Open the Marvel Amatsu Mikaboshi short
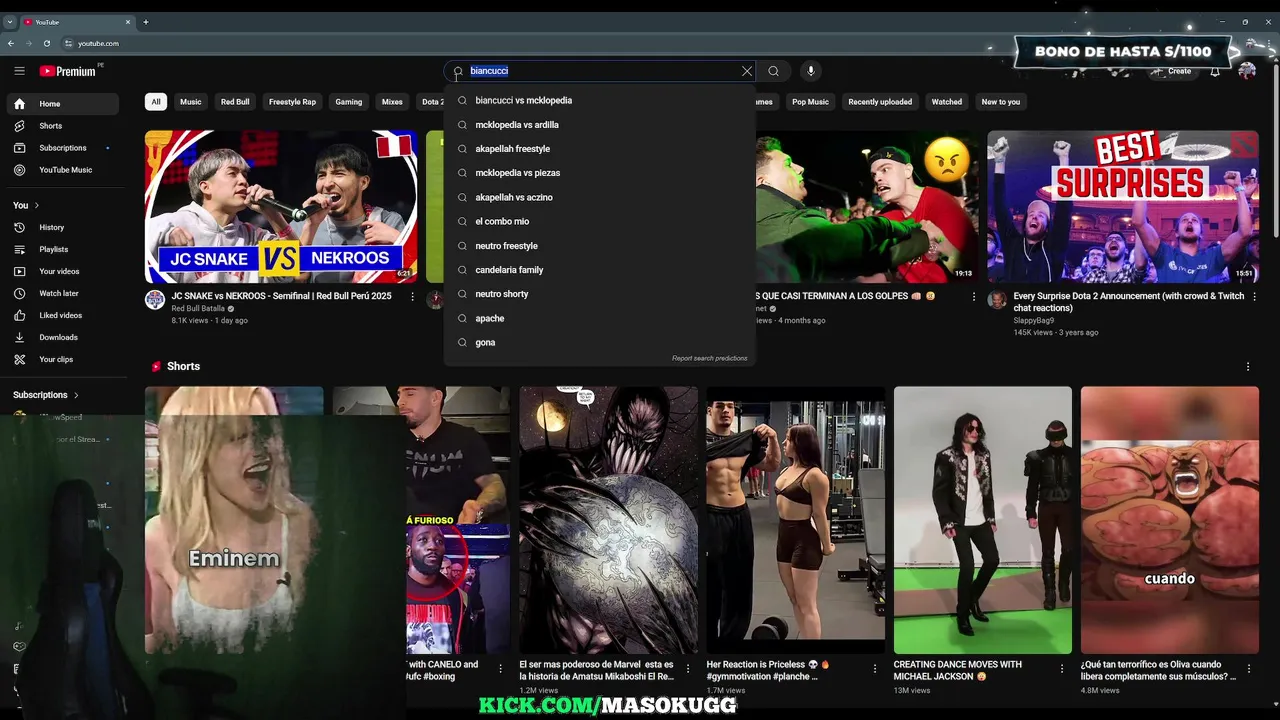 [608, 520]
